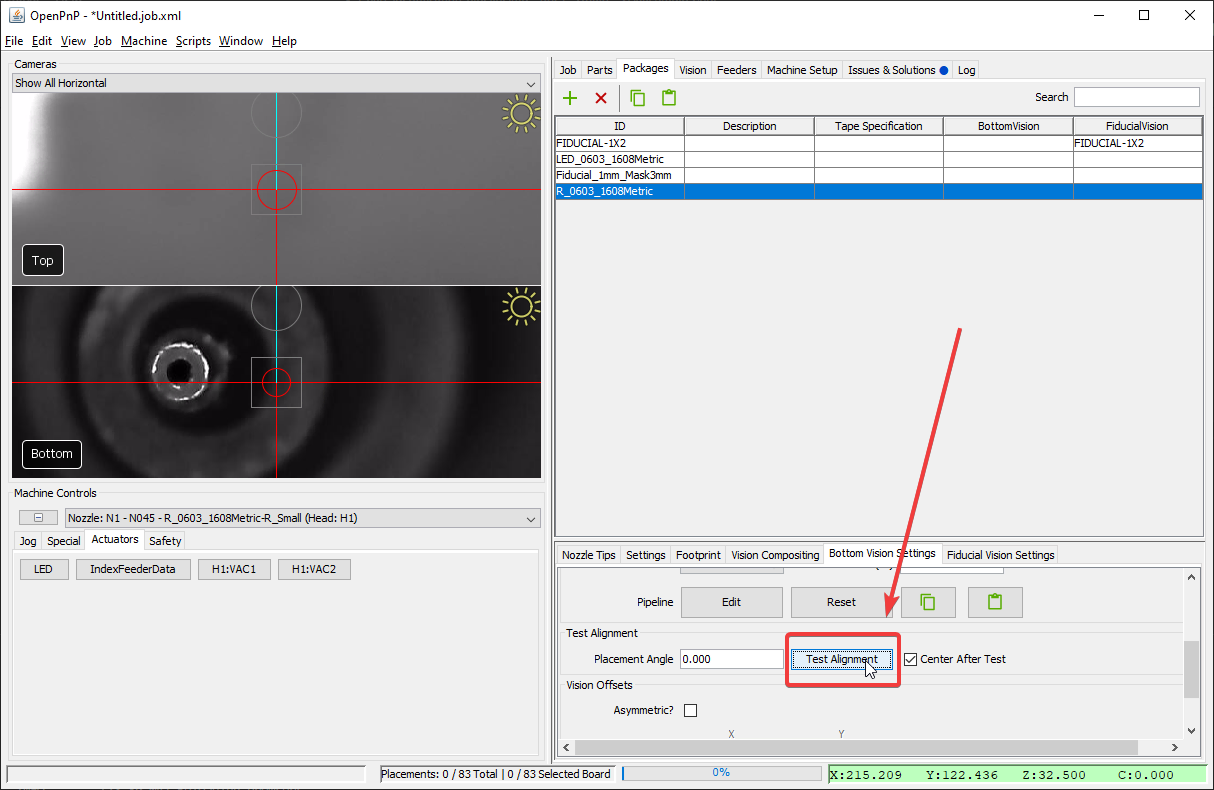Viewport: 1214px width, 790px height.
Task: Open the Show All Horizontal camera dropdown
Action: point(276,83)
